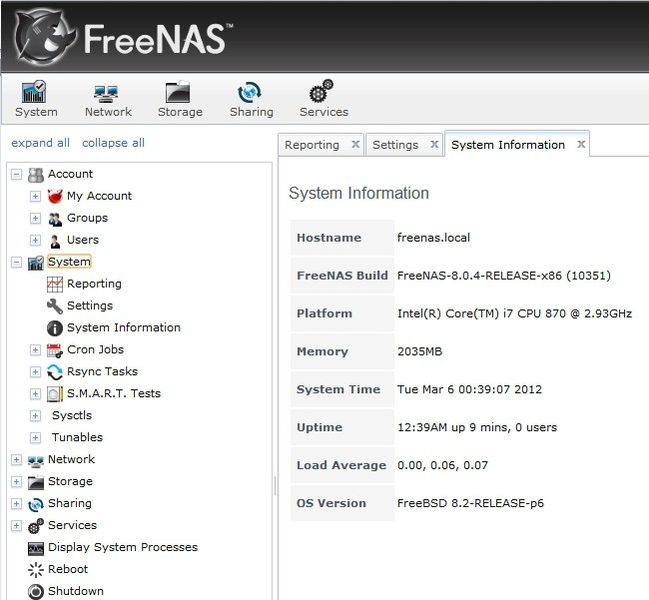Expand the My Account node
The width and height of the screenshot is (649, 600).
(x=35, y=196)
